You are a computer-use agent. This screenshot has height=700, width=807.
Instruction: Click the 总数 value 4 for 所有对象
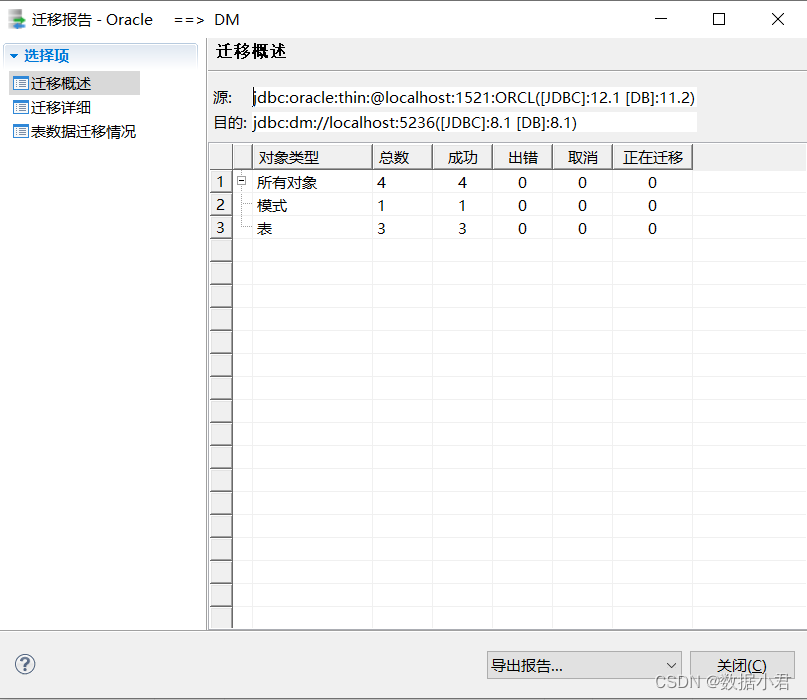coord(381,182)
